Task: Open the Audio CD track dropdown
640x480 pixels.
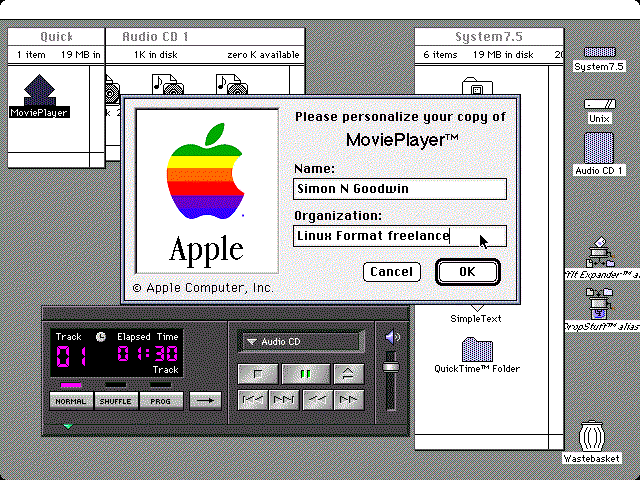Action: 301,342
